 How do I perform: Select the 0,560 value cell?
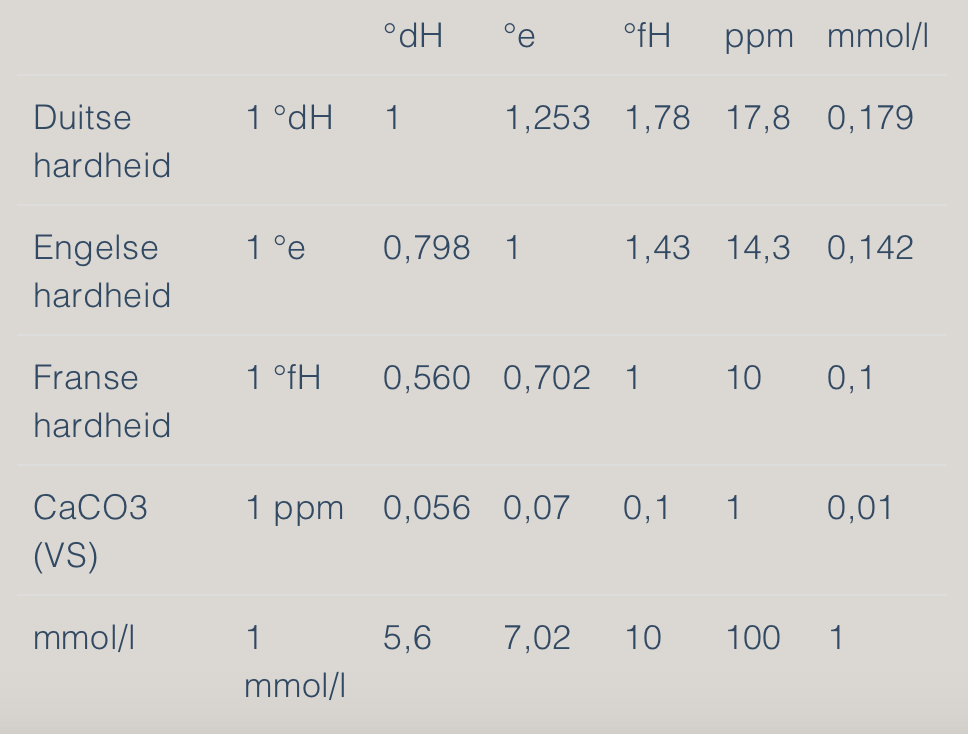(x=426, y=378)
